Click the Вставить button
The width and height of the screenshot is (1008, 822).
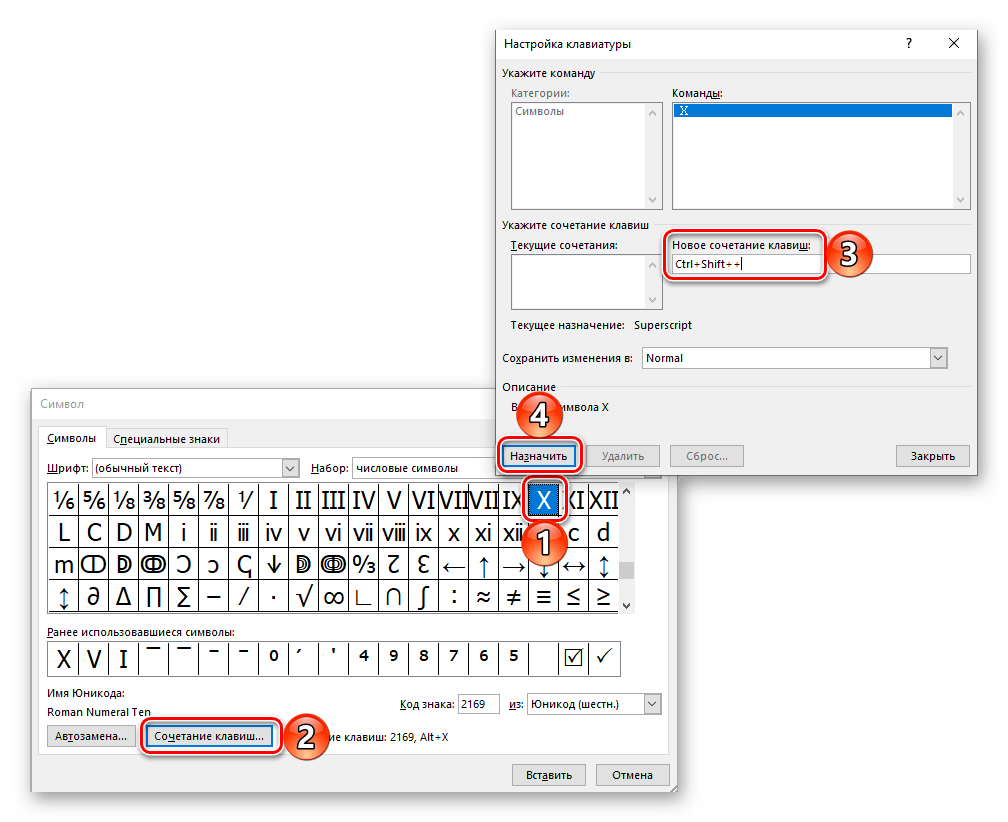[549, 775]
